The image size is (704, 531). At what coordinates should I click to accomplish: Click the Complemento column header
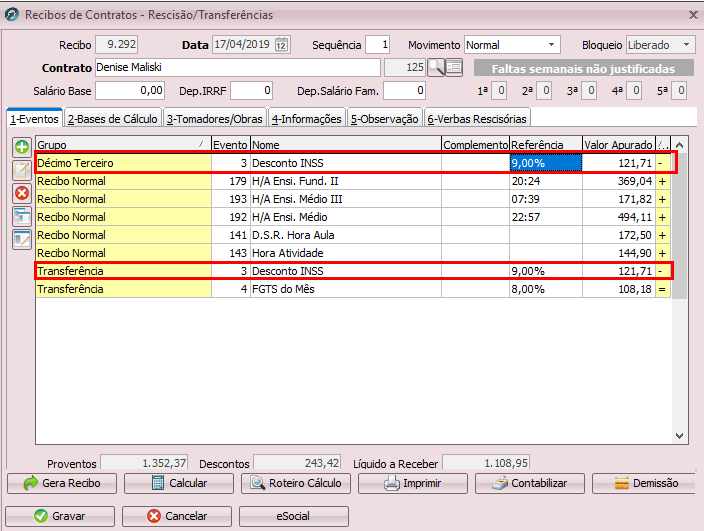tap(475, 145)
